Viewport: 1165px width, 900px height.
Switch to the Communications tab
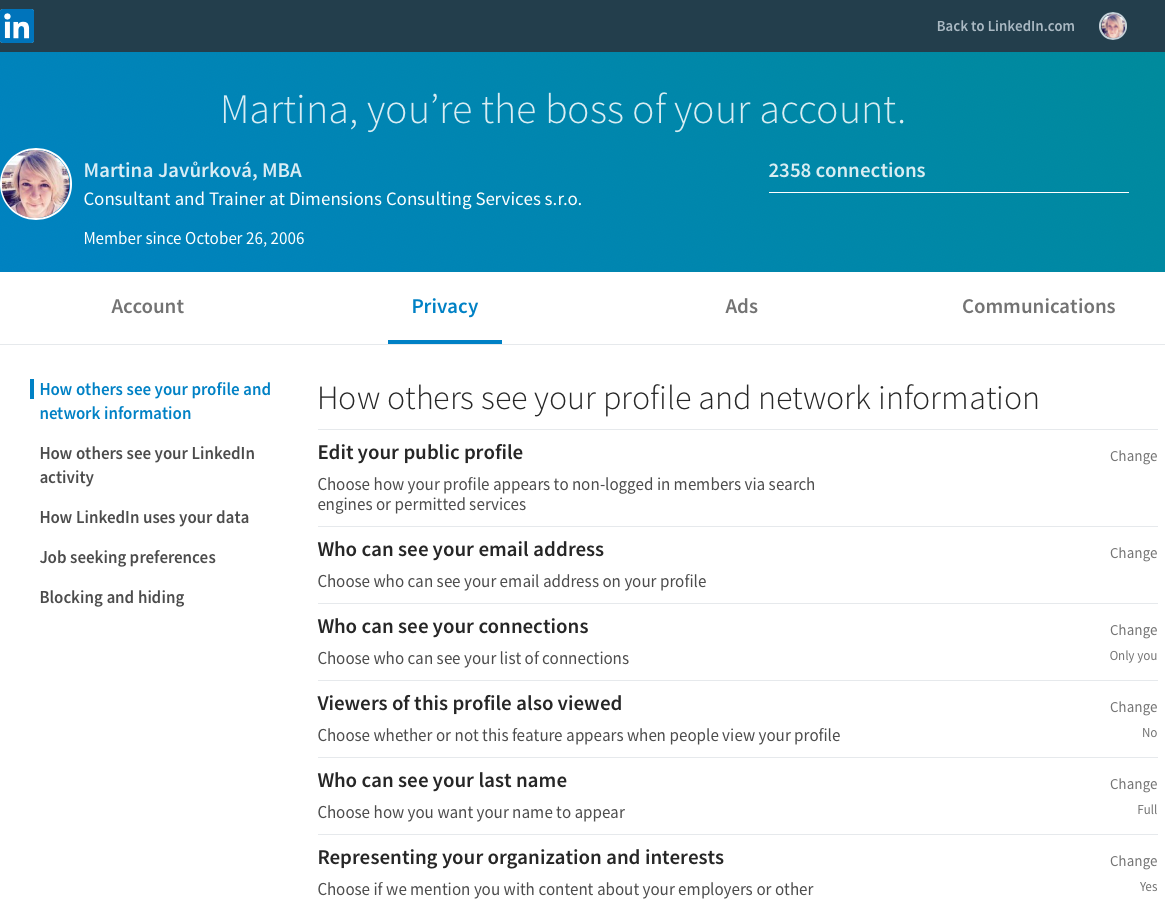click(1038, 306)
